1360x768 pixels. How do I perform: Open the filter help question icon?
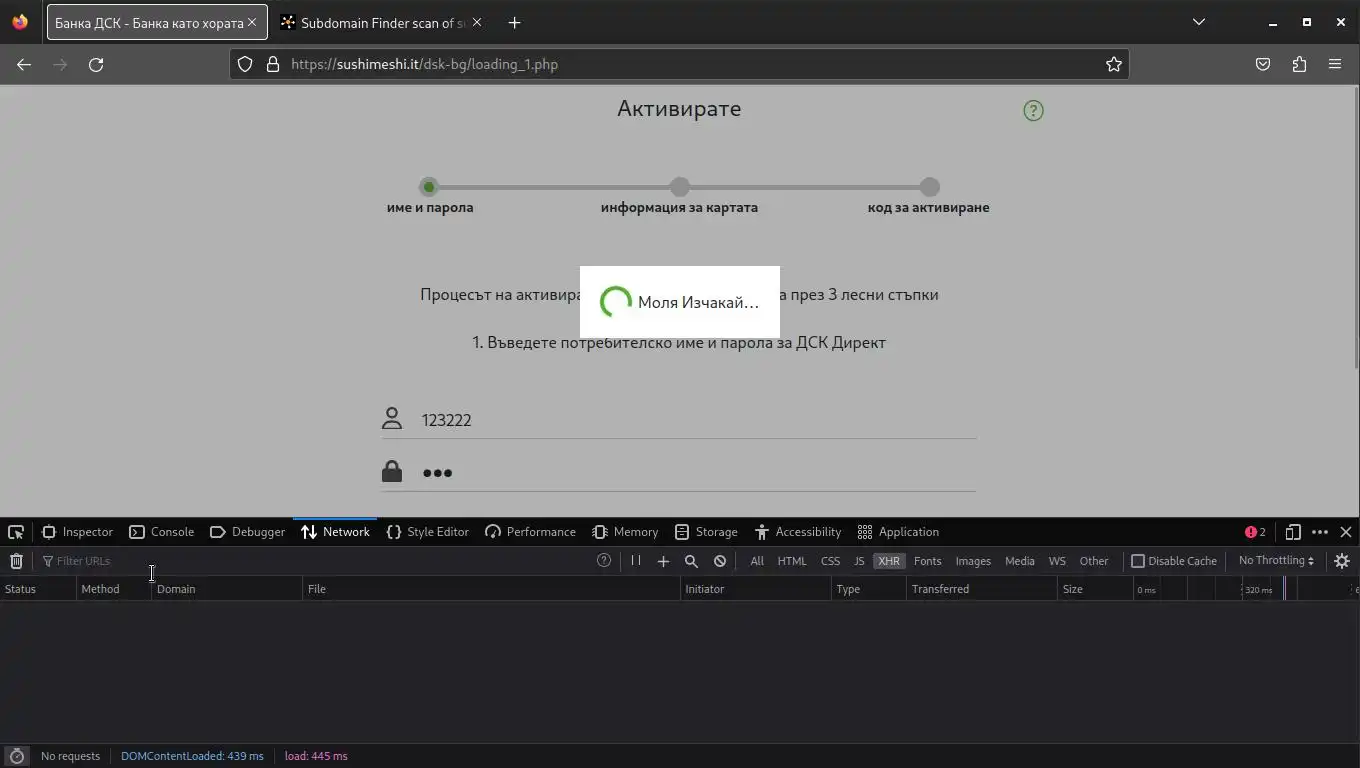[x=604, y=561]
